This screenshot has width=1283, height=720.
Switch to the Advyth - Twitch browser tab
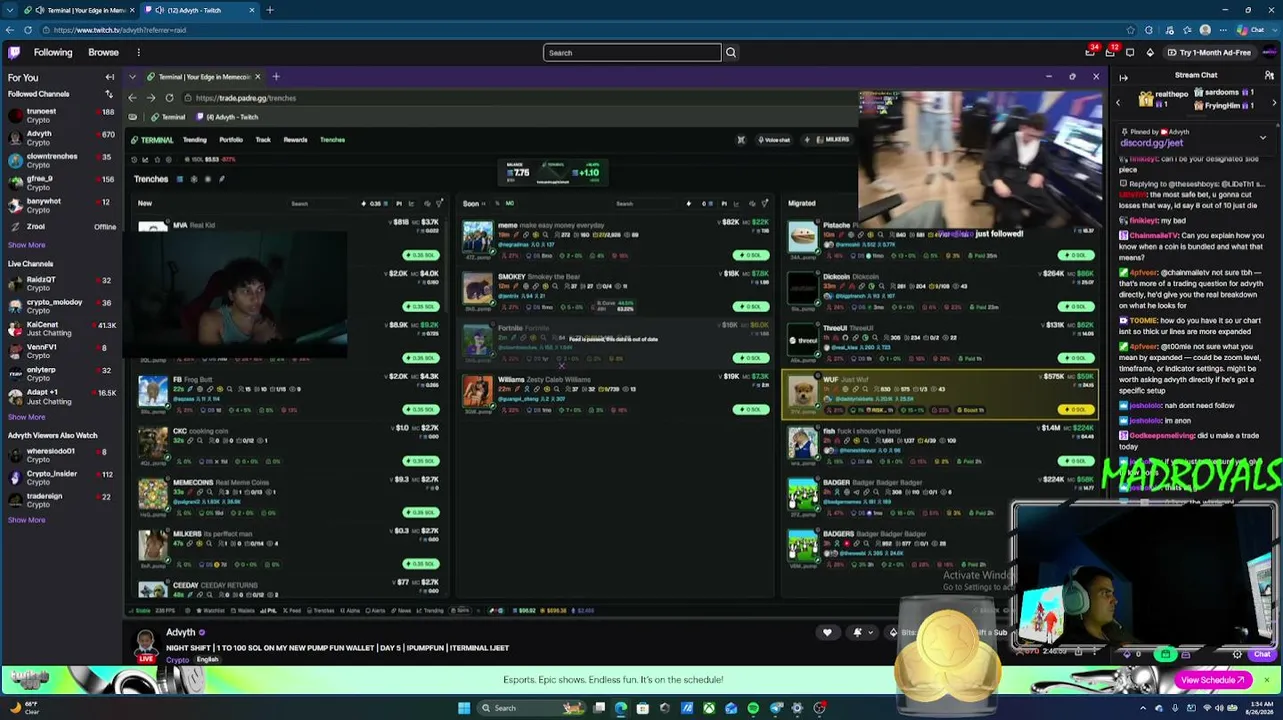(x=200, y=10)
